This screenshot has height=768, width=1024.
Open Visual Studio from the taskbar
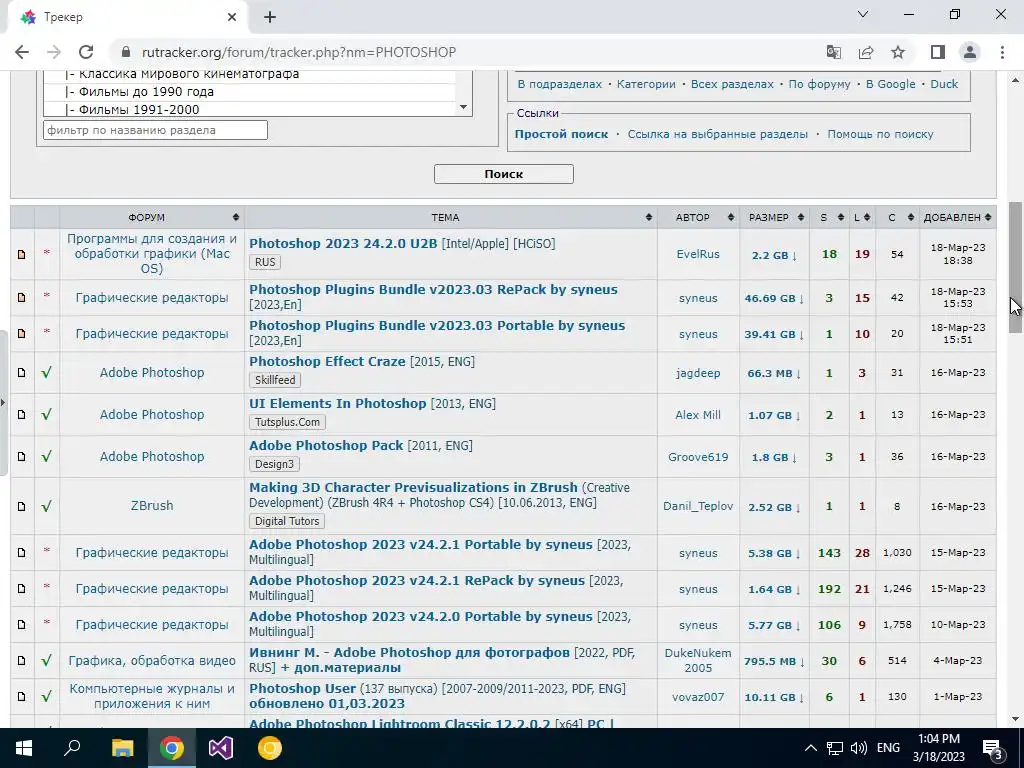pos(221,748)
